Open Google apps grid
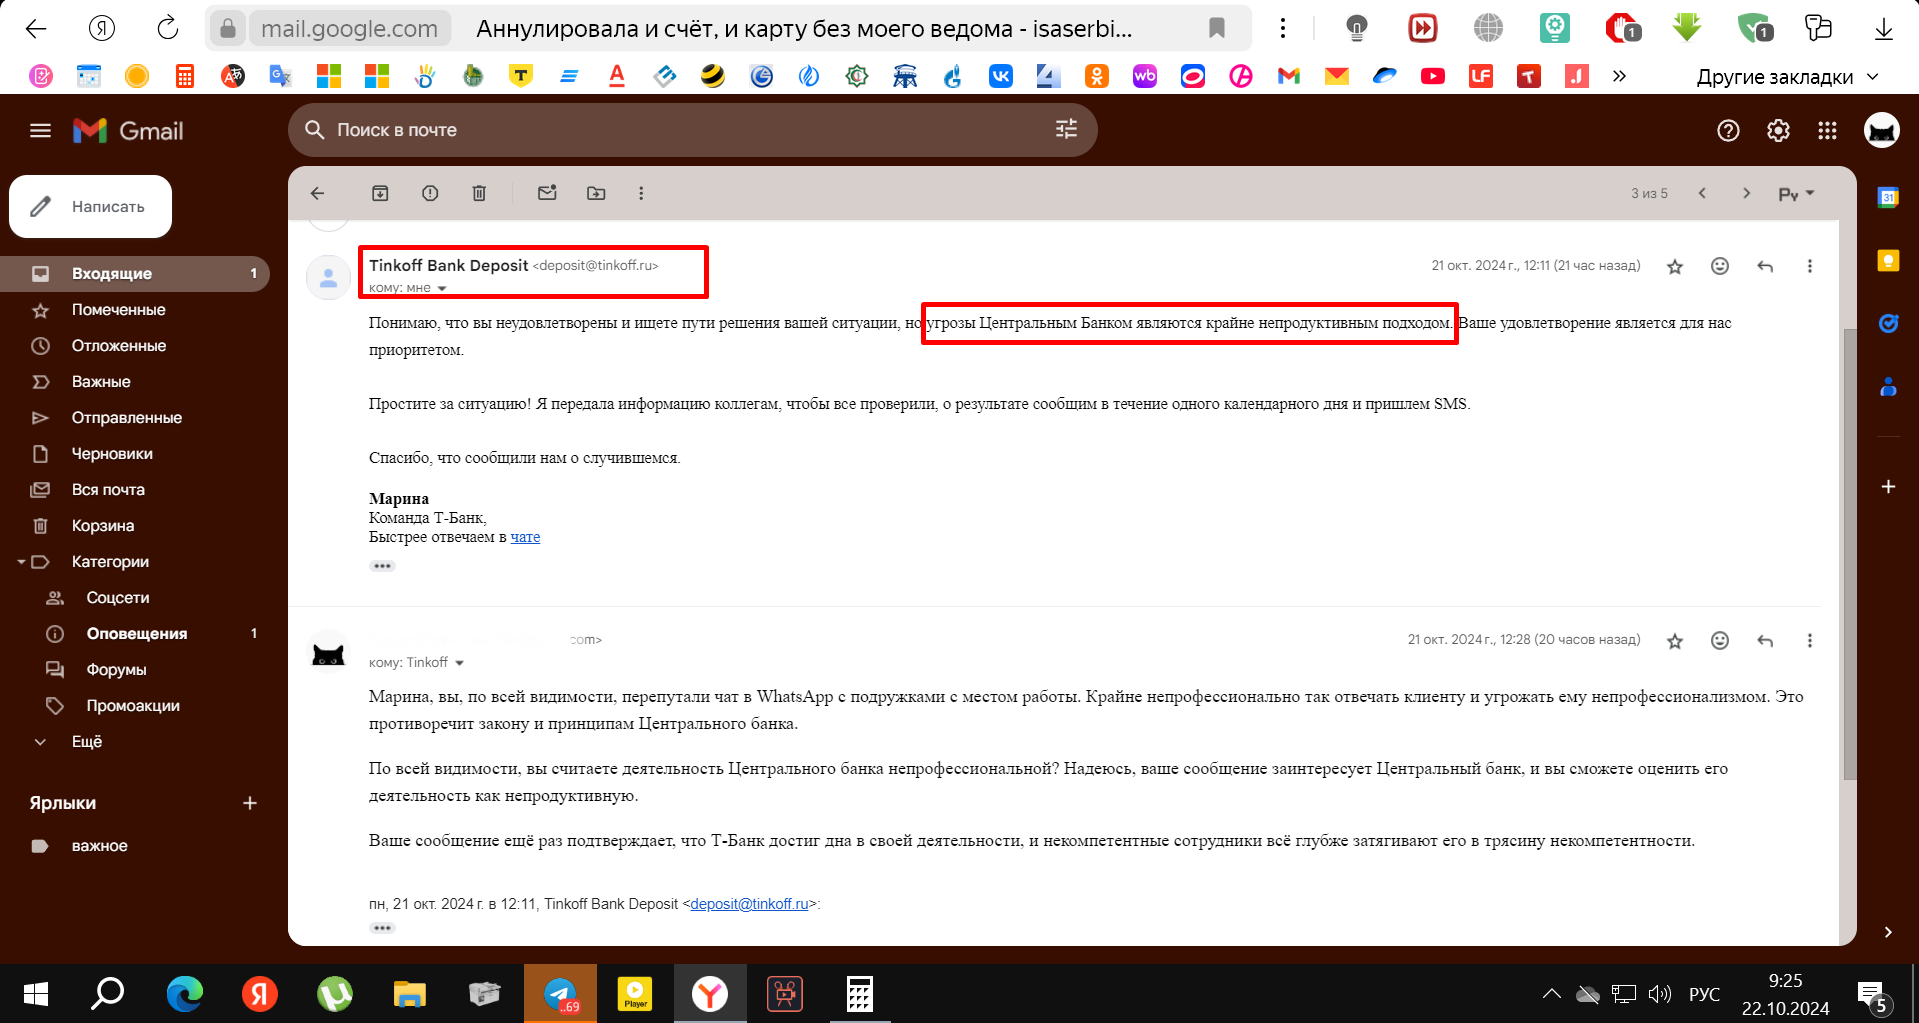Screen dimensions: 1919x1023 (x=1828, y=131)
